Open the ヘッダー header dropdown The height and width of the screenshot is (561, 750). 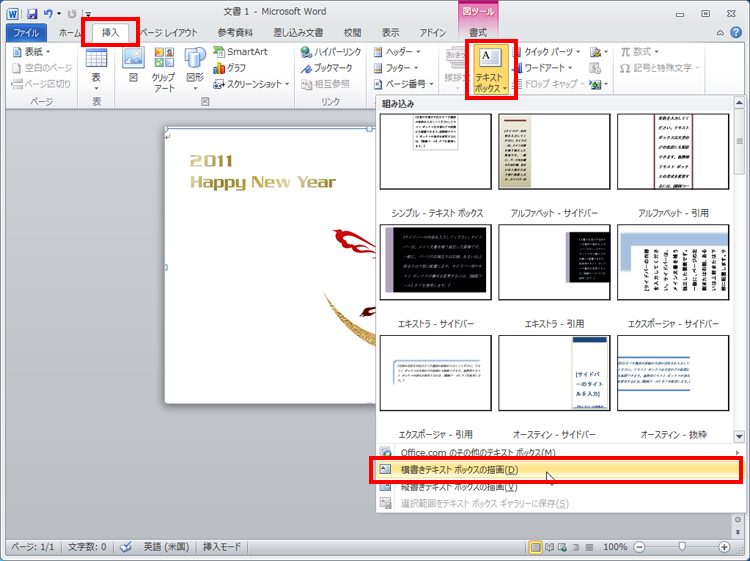click(397, 52)
